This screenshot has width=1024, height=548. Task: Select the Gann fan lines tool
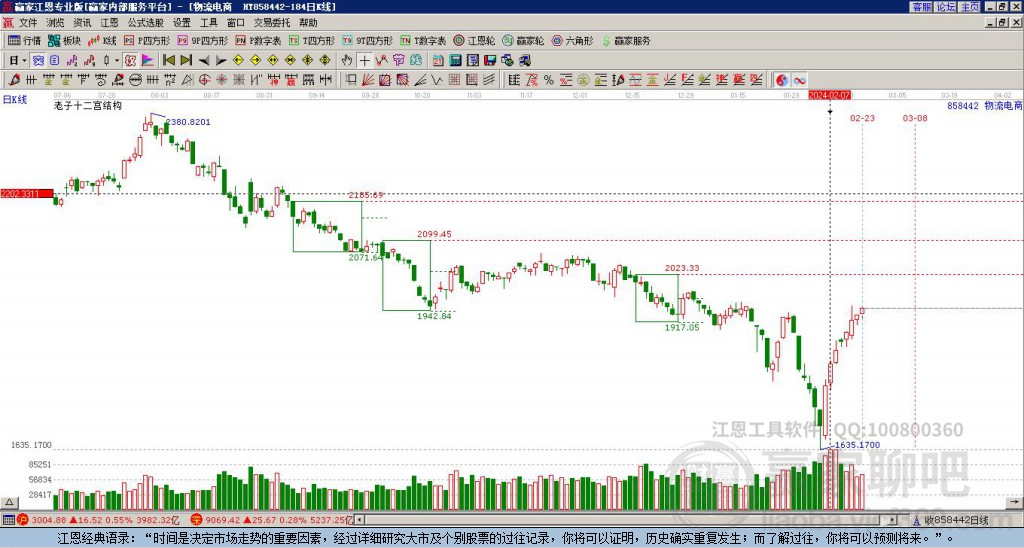click(368, 80)
